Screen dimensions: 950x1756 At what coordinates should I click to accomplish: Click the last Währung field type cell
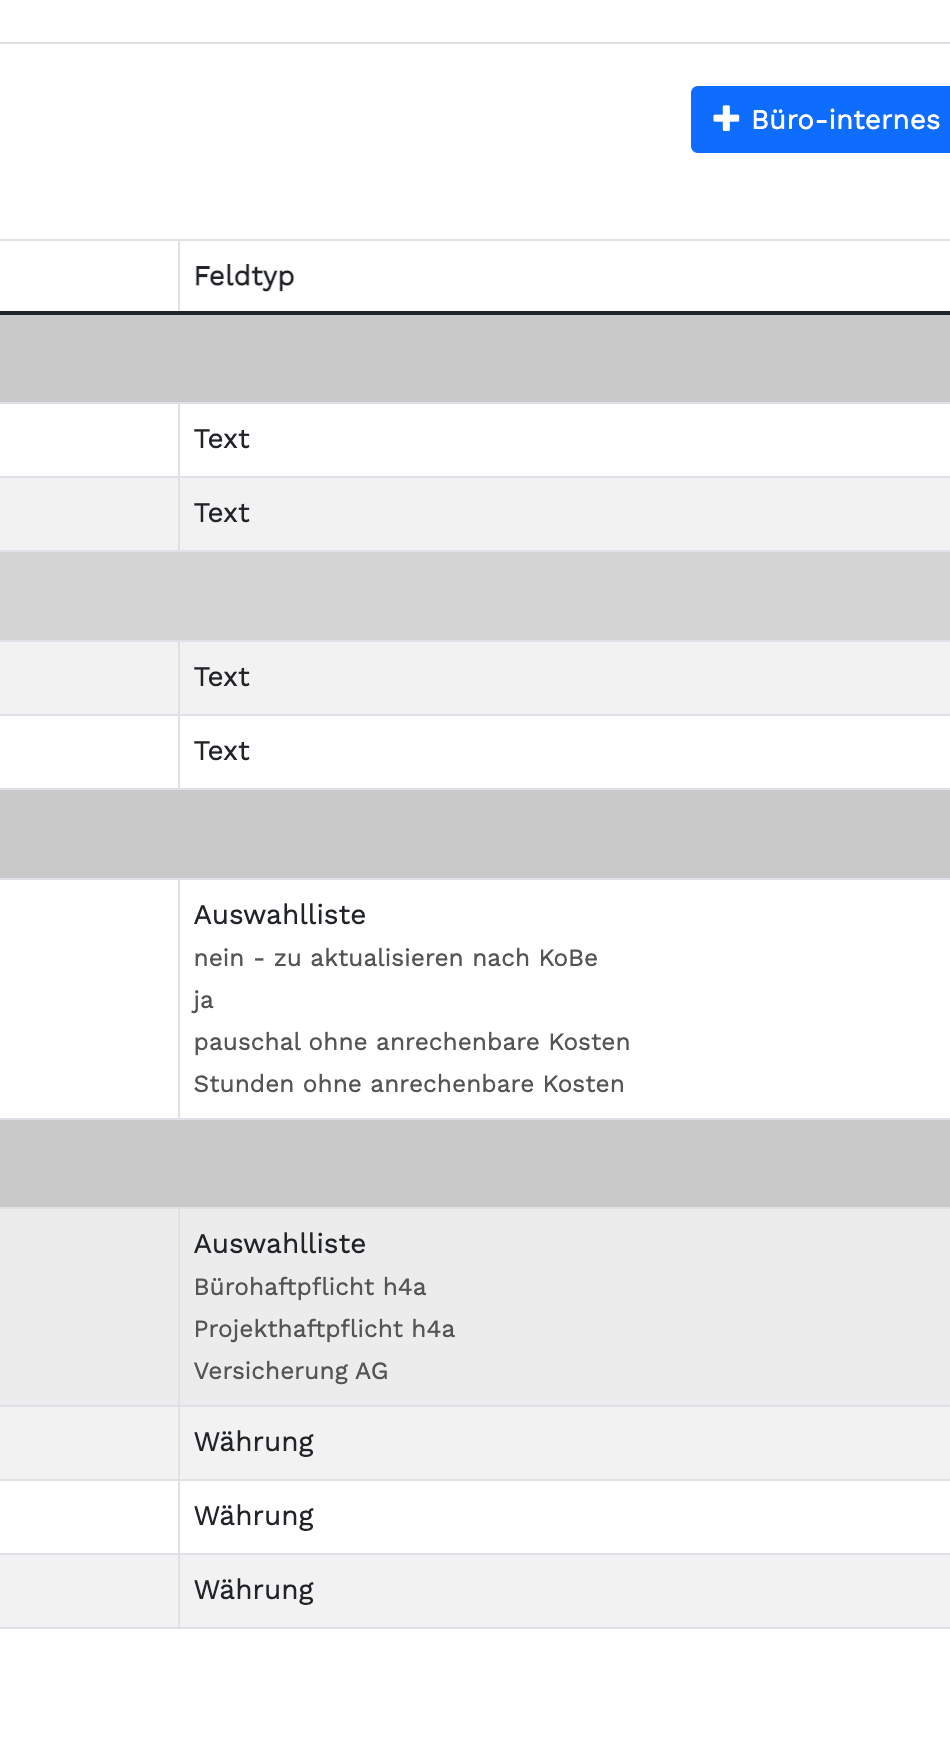coord(254,1590)
